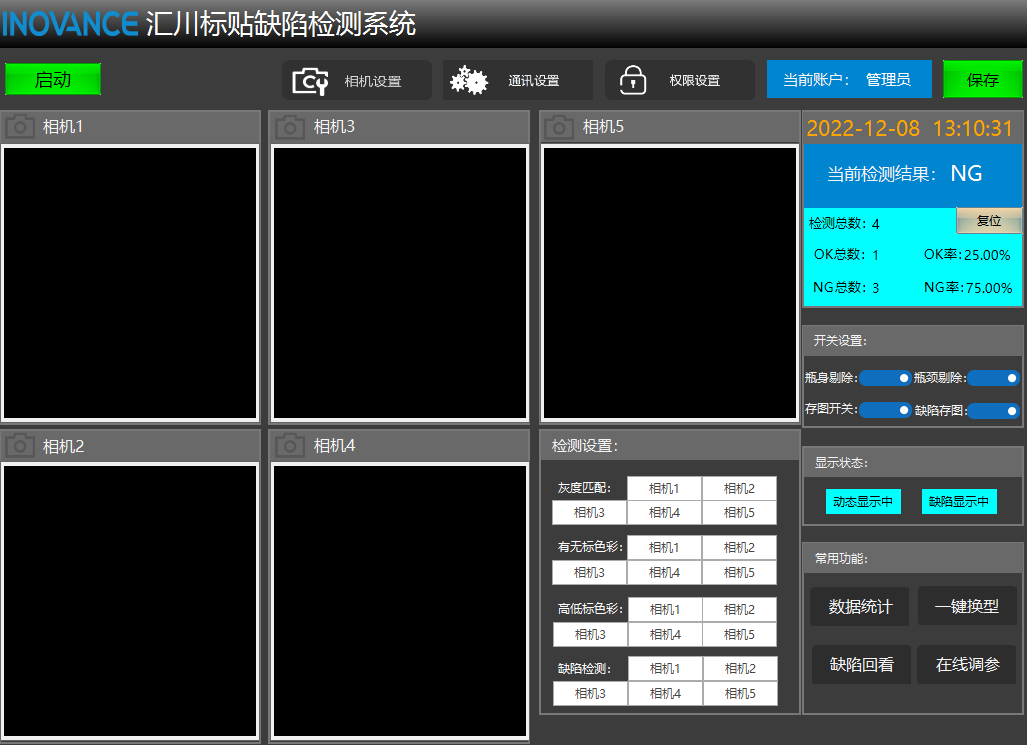1027x745 pixels.
Task: Click camera icon in 相机4 panel header
Action: coord(290,446)
